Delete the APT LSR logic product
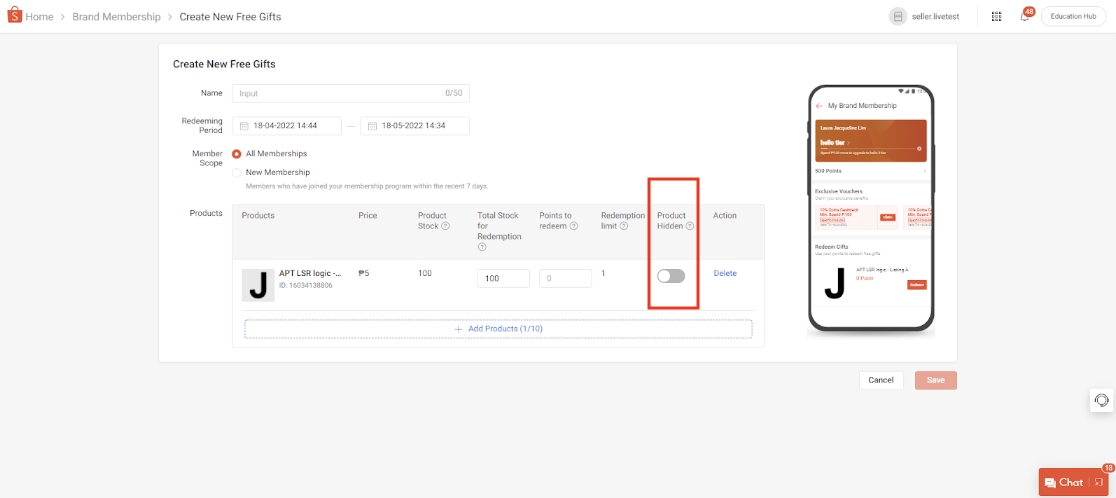 tap(725, 273)
